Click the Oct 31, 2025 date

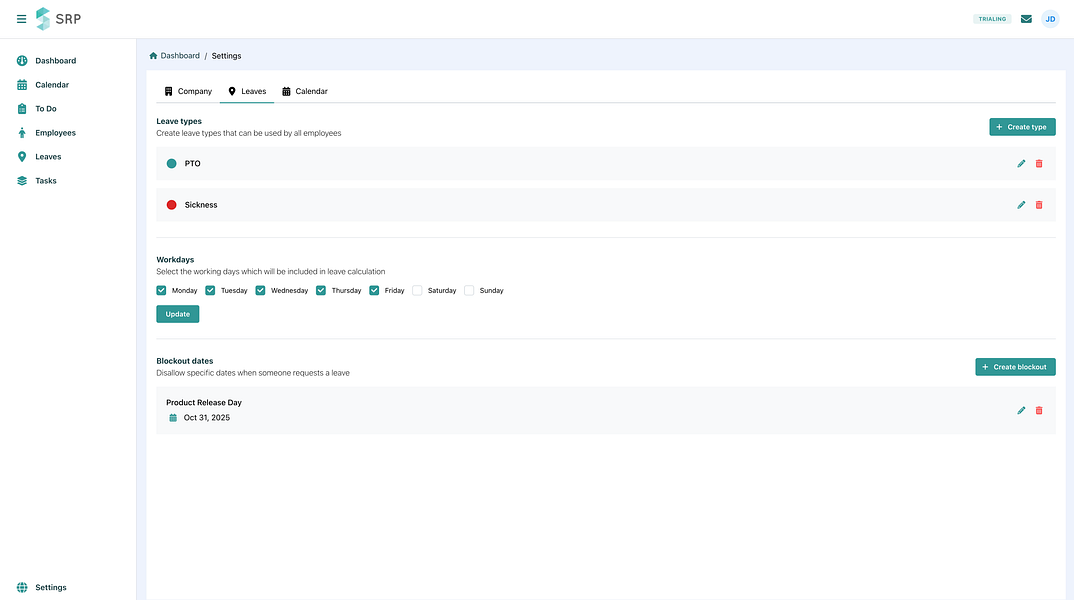tap(207, 418)
